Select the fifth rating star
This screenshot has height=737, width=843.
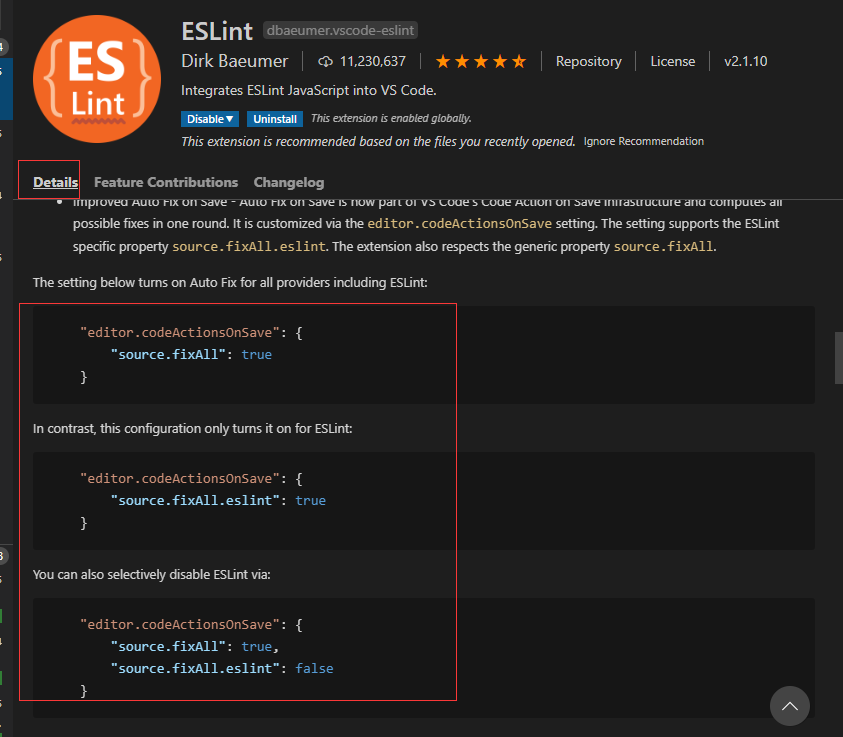(519, 61)
